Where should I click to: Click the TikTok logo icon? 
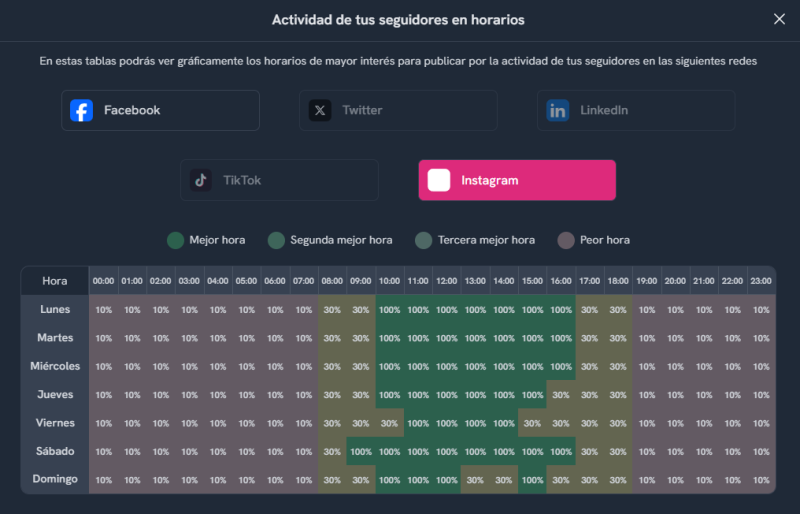(x=201, y=180)
